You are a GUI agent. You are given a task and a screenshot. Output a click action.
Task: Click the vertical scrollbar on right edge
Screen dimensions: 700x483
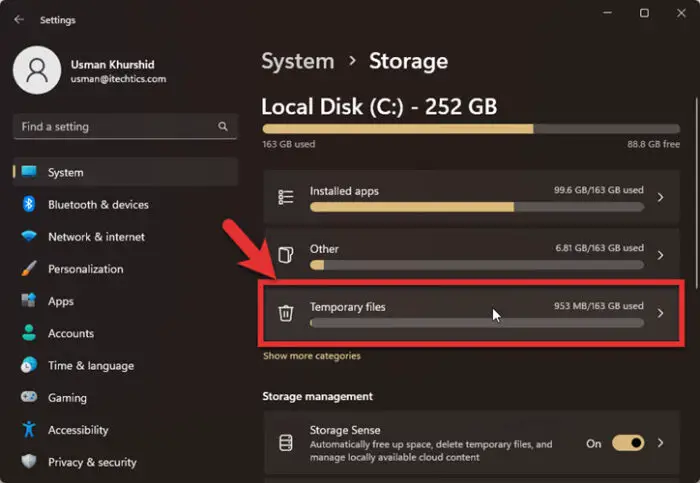click(x=696, y=193)
